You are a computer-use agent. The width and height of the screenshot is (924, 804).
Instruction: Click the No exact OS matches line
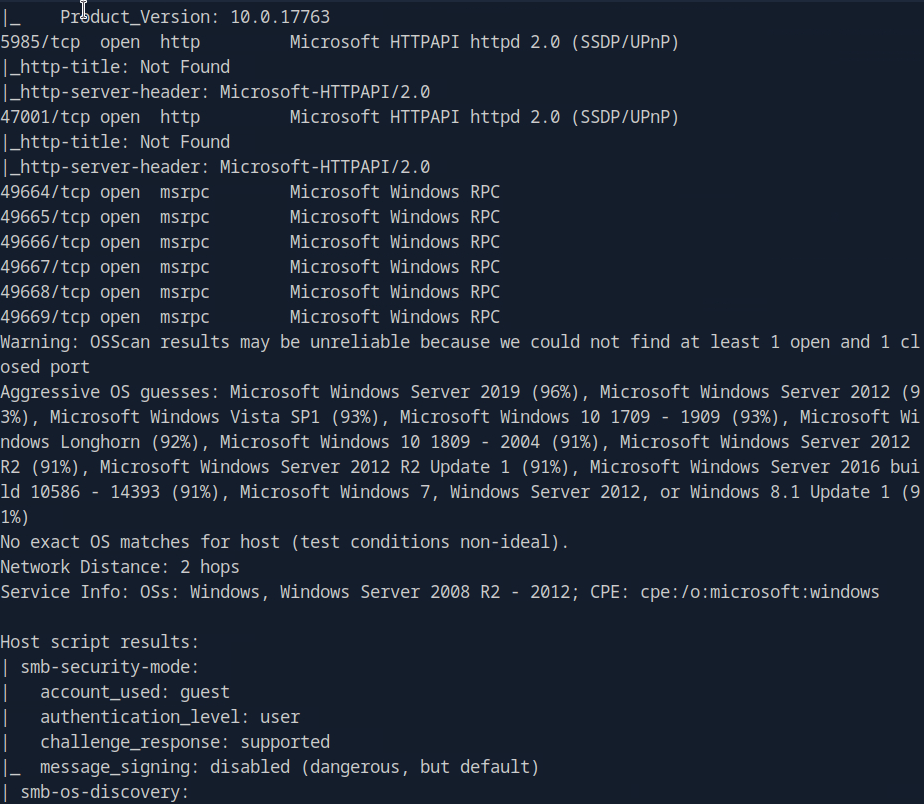pyautogui.click(x=284, y=542)
